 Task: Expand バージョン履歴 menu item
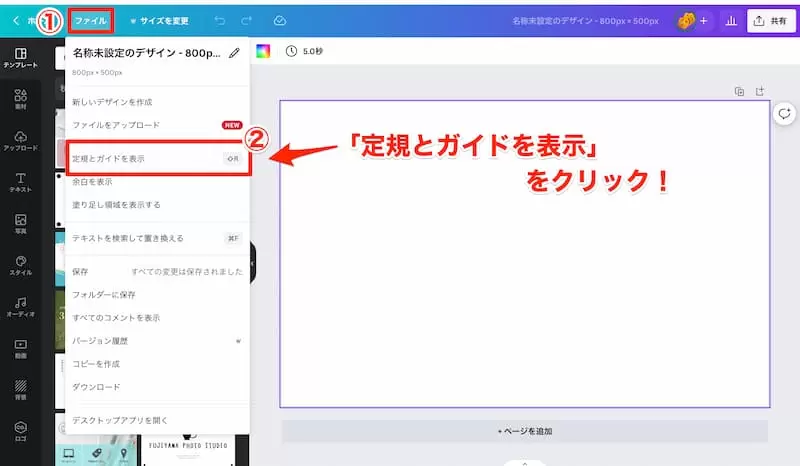click(158, 341)
